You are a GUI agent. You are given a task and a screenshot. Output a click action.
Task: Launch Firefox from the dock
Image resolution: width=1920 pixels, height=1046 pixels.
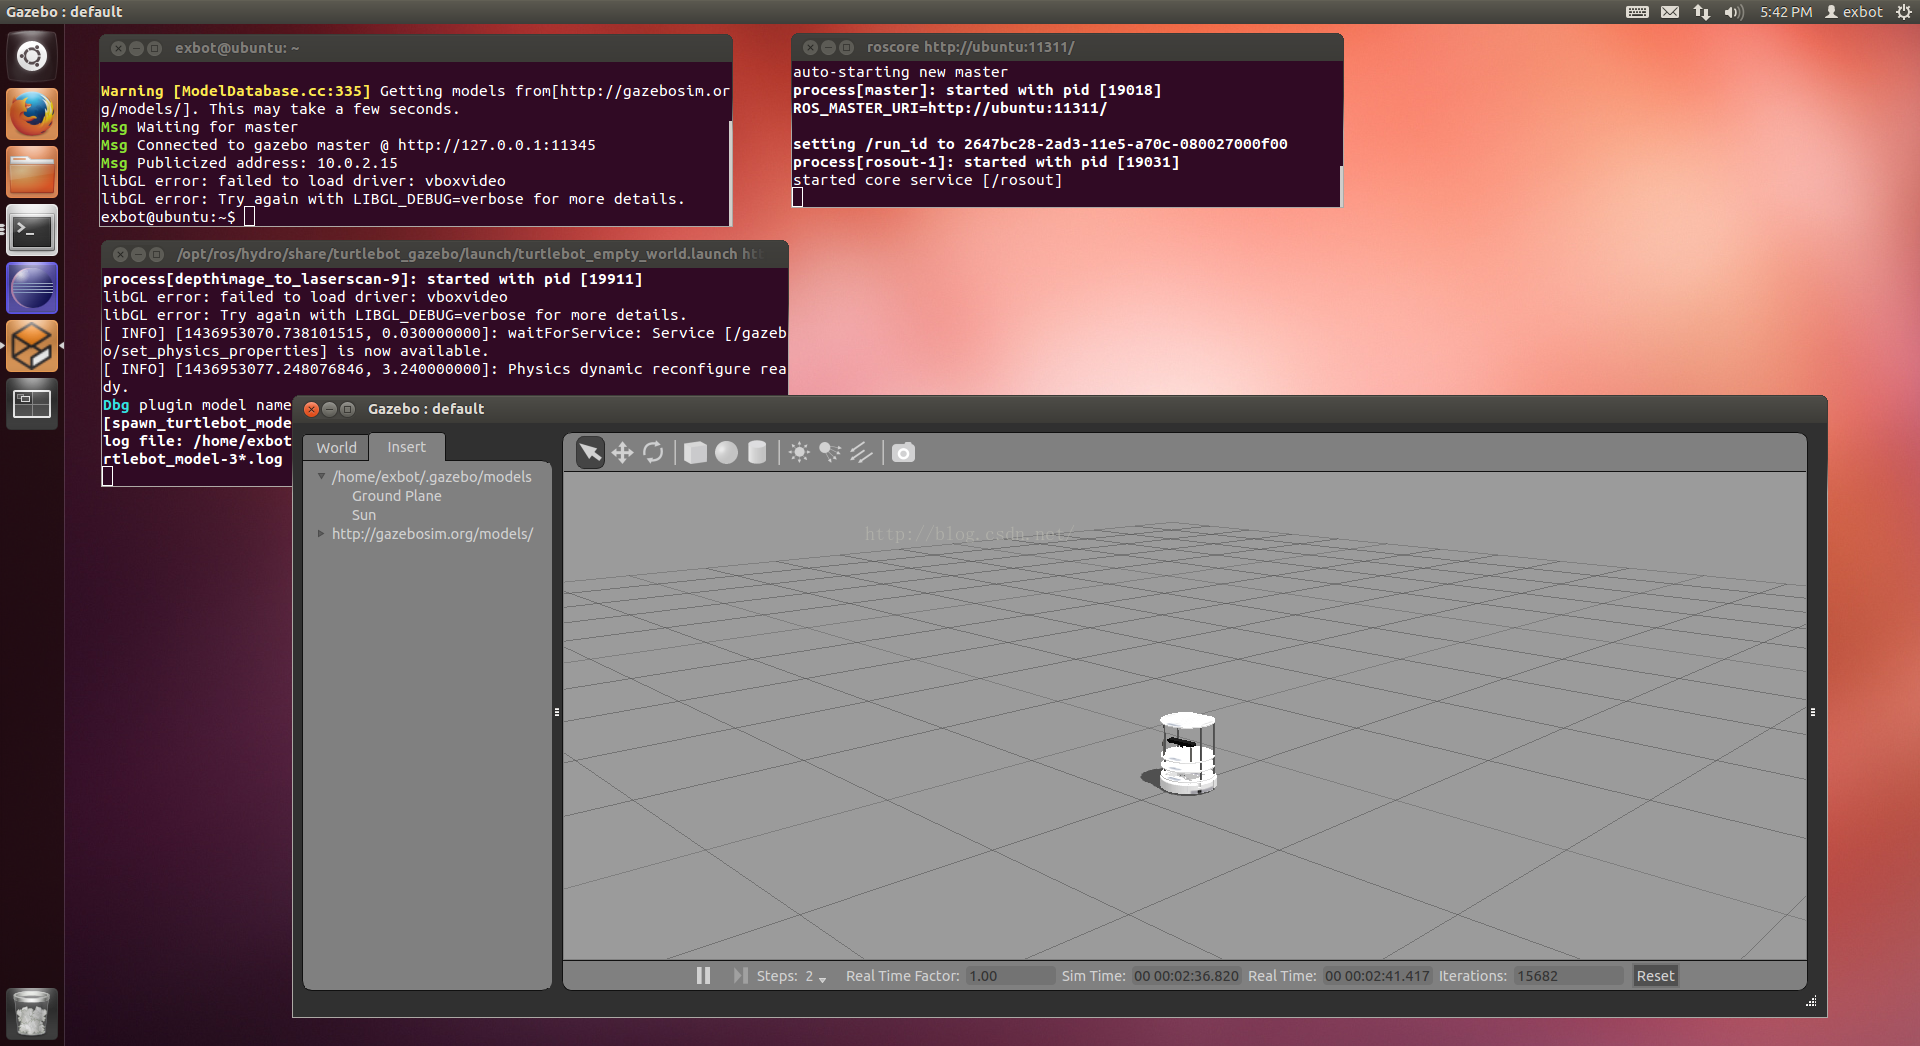(x=32, y=114)
